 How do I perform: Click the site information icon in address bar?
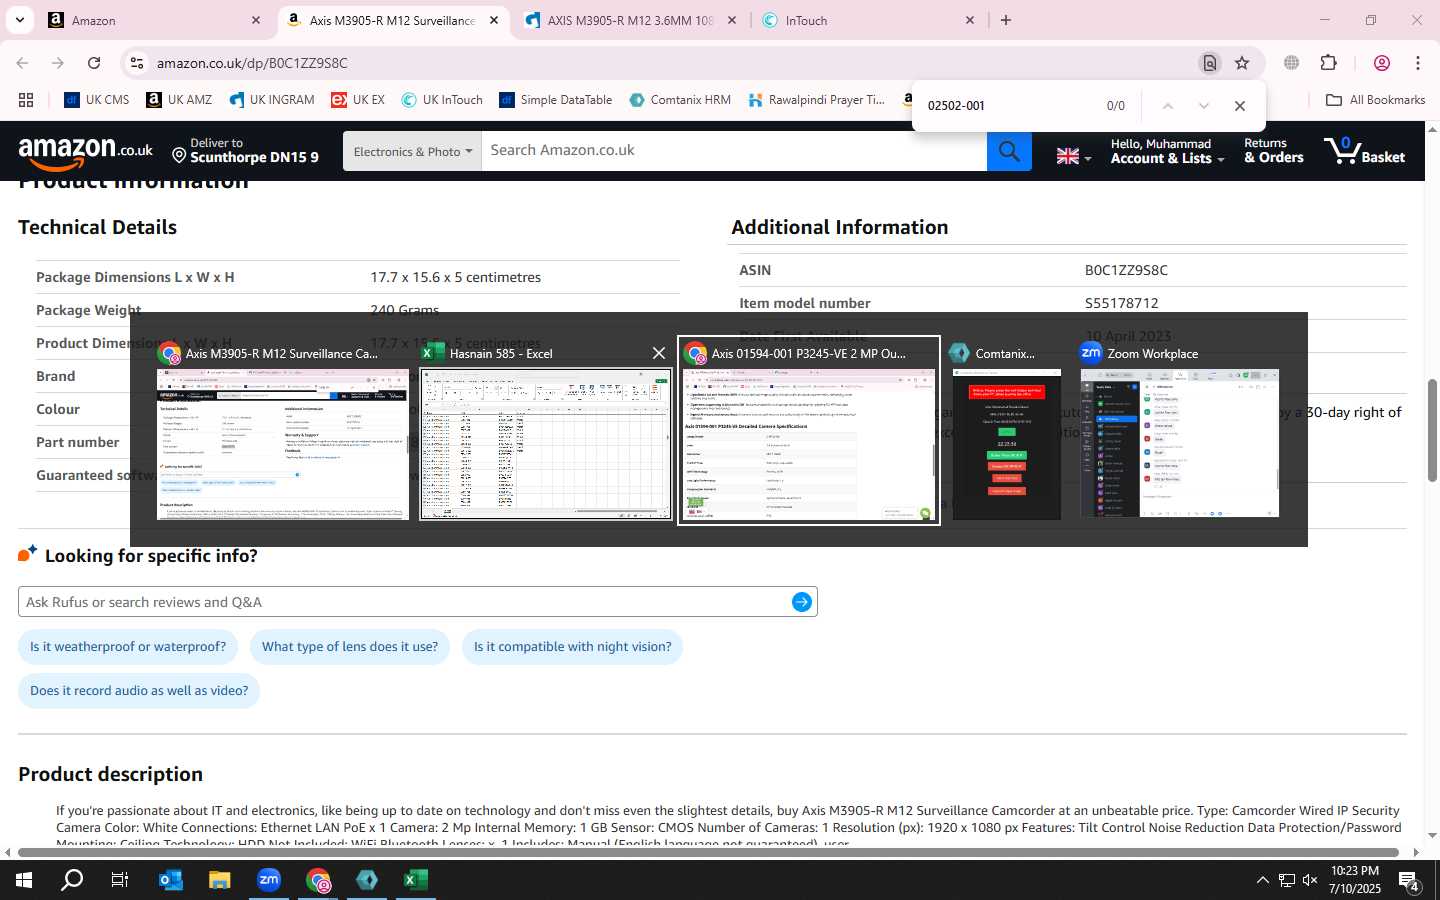(137, 63)
